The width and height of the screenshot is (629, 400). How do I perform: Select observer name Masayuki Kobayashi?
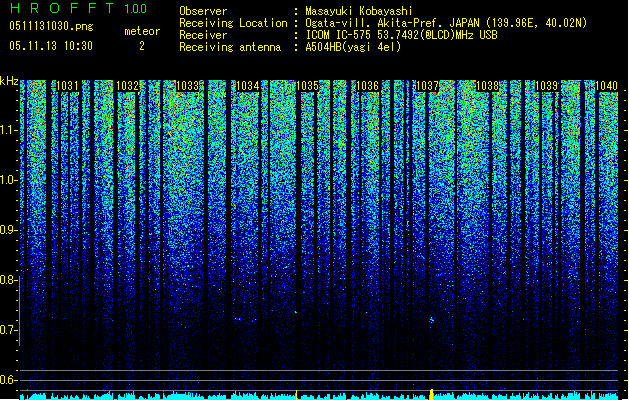pyautogui.click(x=359, y=11)
